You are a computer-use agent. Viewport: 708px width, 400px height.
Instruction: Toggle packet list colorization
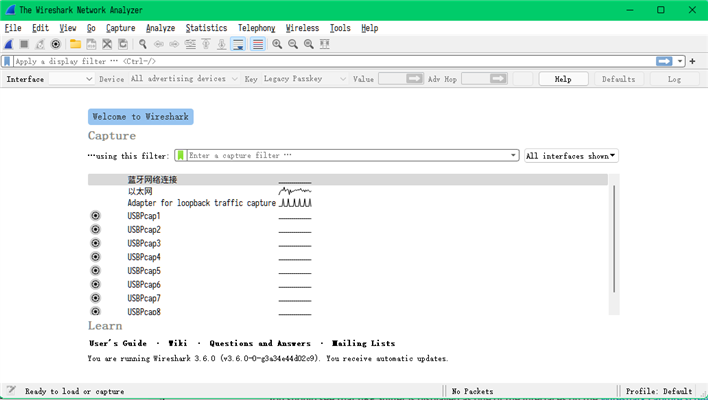point(258,44)
